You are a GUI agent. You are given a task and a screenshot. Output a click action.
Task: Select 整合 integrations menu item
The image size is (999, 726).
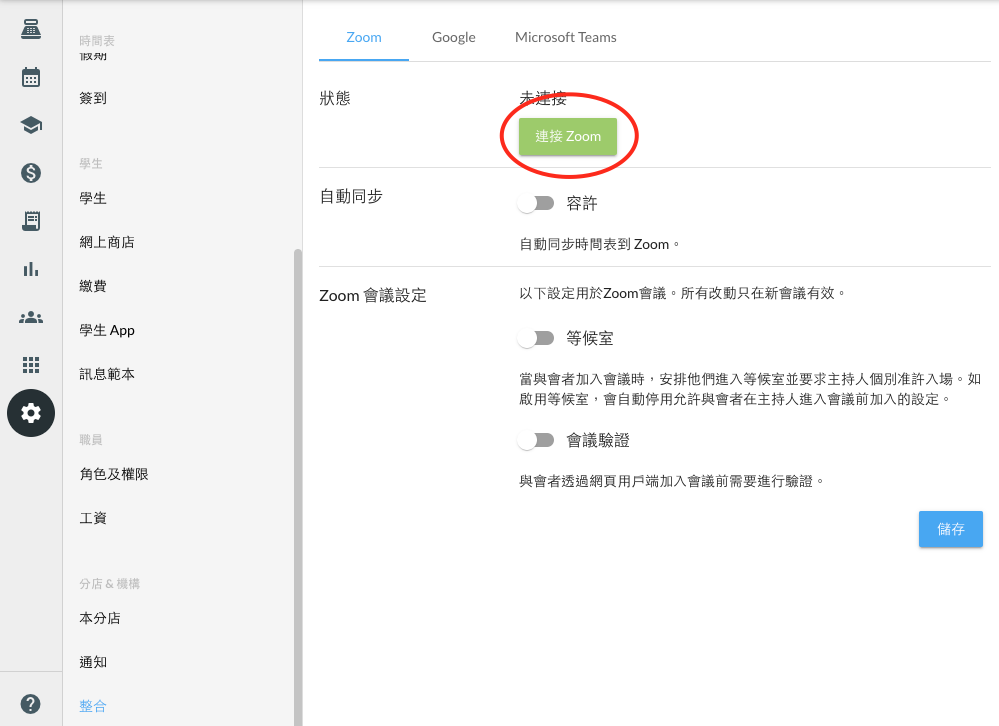(93, 706)
